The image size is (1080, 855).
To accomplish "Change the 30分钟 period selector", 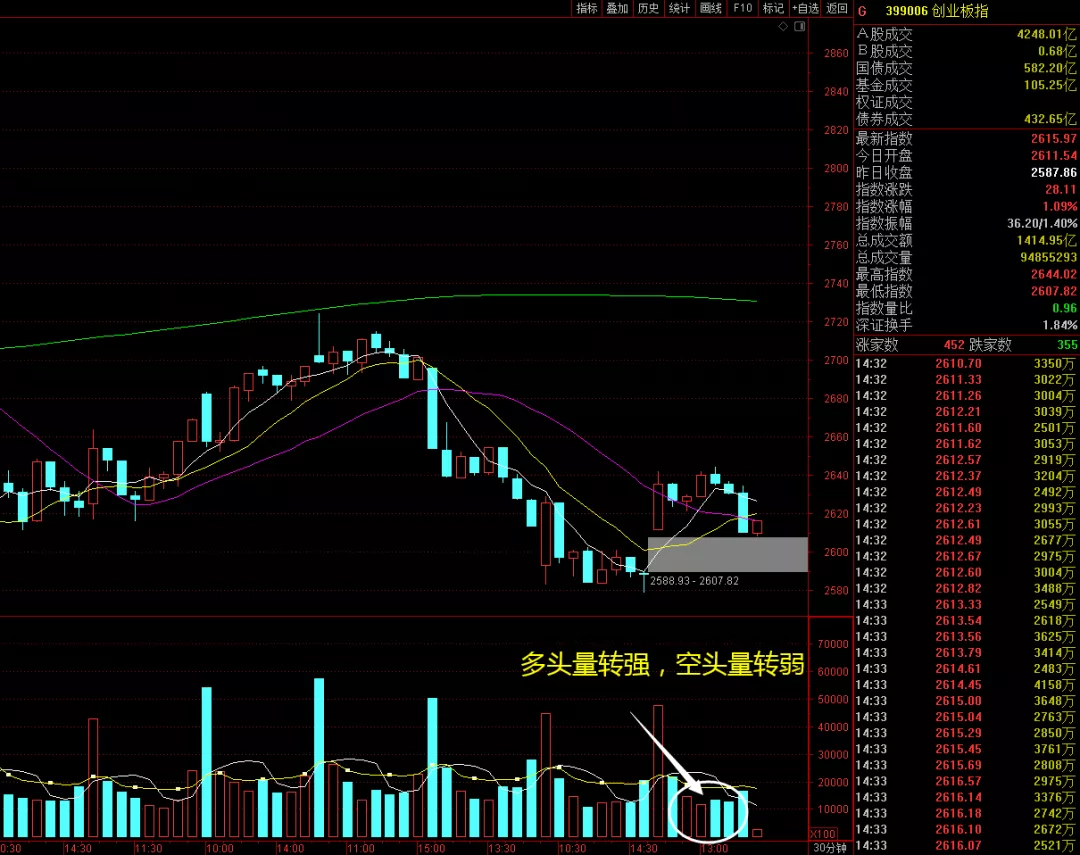I will (x=829, y=848).
